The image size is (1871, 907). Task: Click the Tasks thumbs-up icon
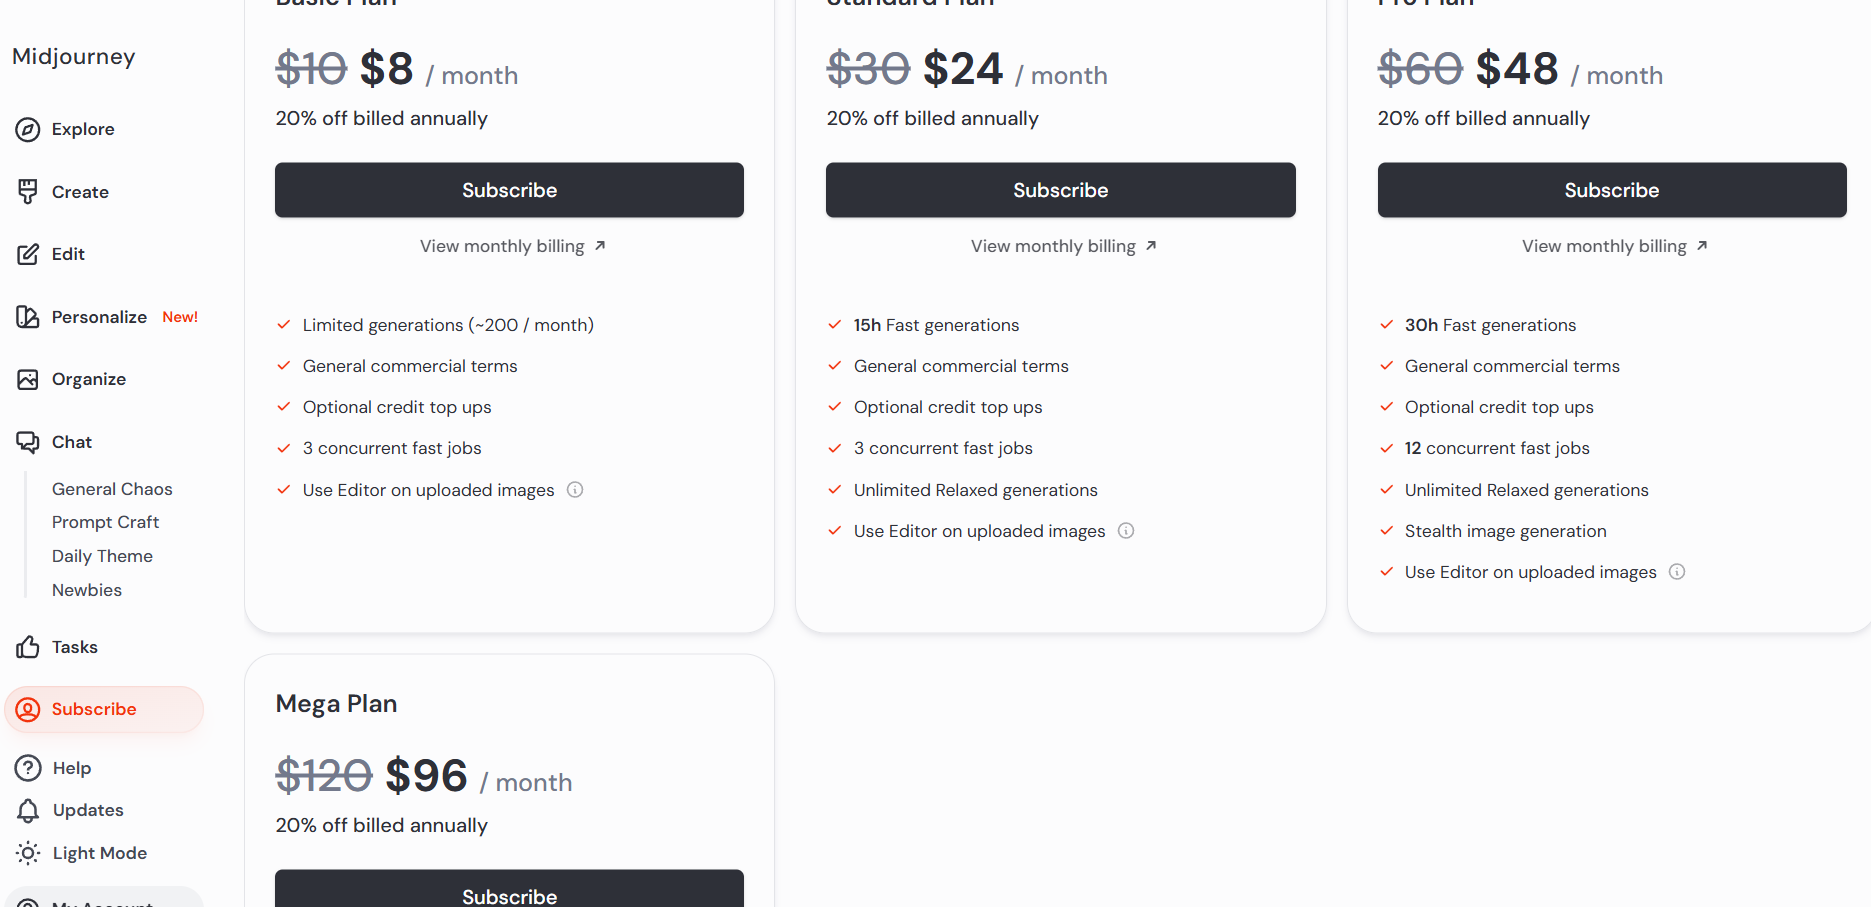click(x=28, y=647)
